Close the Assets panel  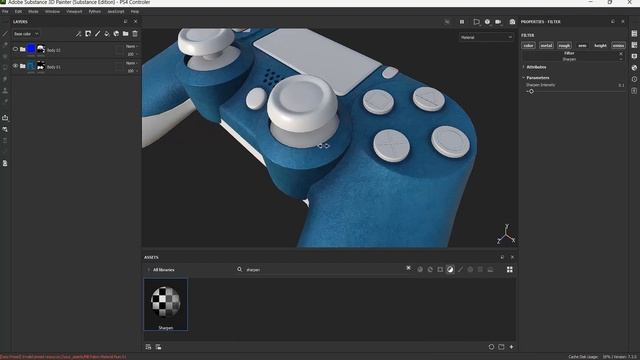(x=512, y=257)
